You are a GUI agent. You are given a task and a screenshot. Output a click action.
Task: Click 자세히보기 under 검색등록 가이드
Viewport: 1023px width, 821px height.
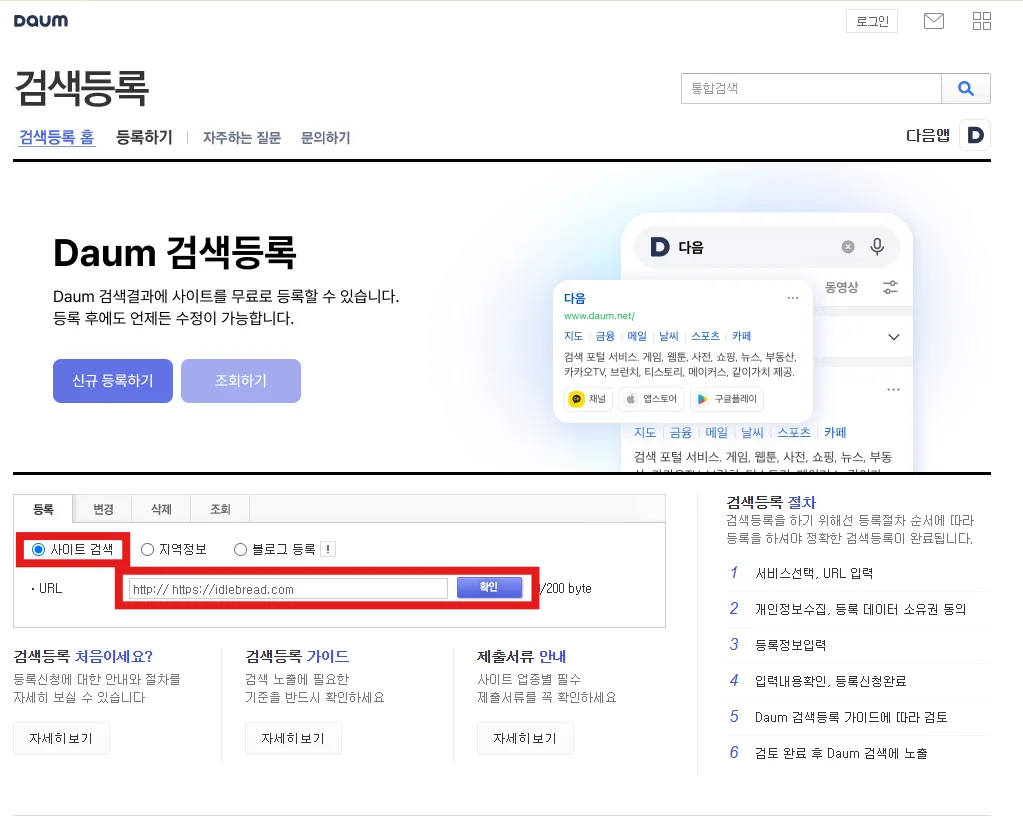pos(293,738)
